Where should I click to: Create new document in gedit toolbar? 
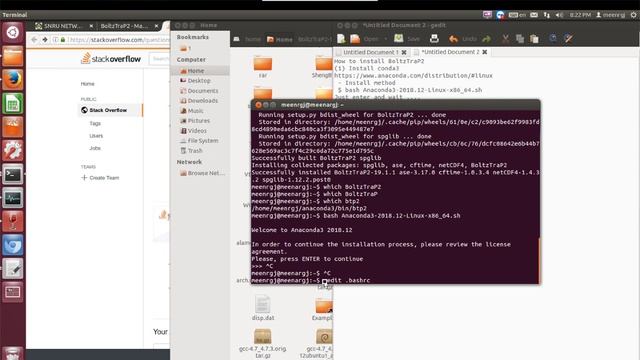[341, 39]
